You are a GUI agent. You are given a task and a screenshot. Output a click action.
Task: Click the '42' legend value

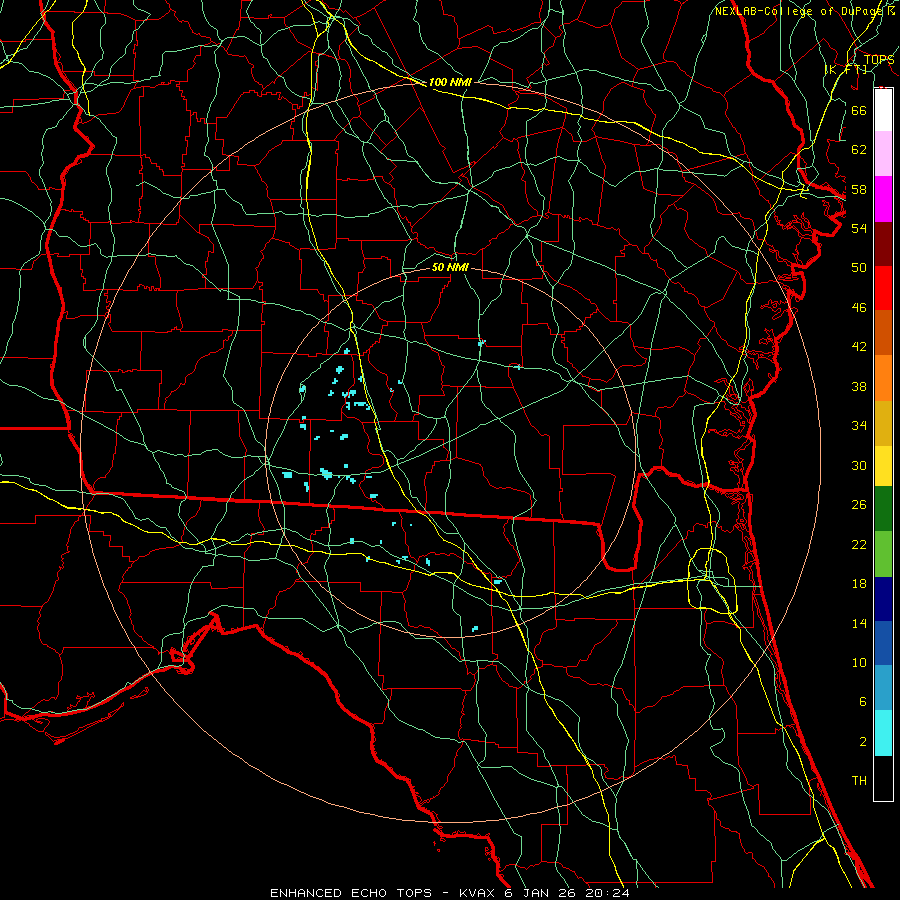(859, 347)
